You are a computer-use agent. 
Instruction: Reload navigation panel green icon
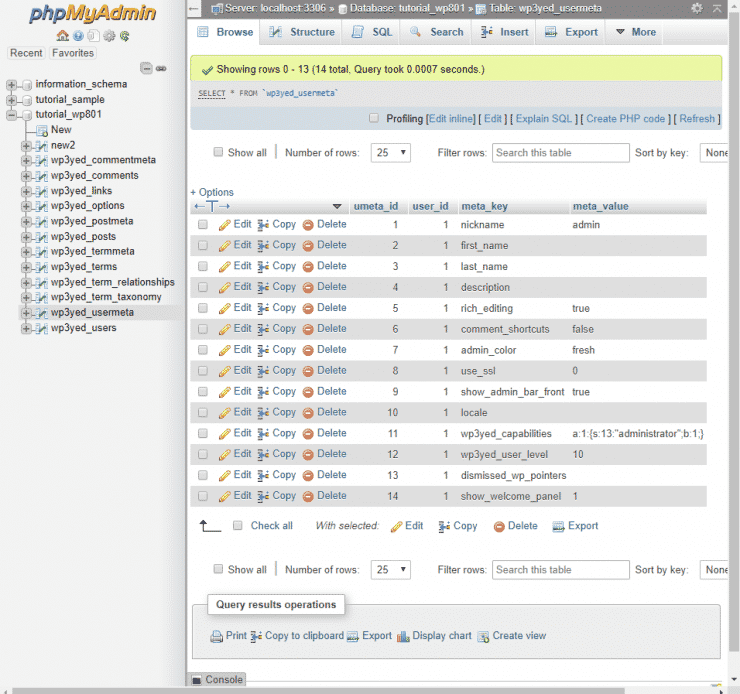(x=125, y=36)
